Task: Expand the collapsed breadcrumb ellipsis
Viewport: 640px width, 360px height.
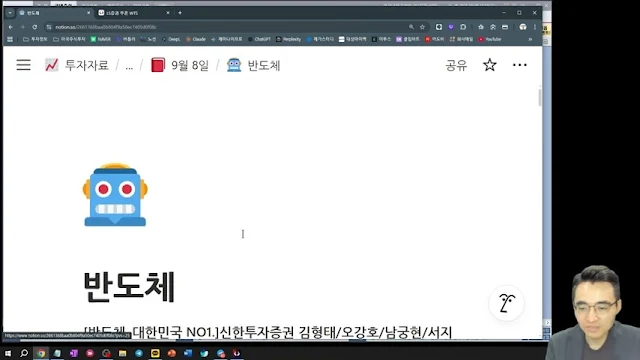Action: [x=129, y=65]
